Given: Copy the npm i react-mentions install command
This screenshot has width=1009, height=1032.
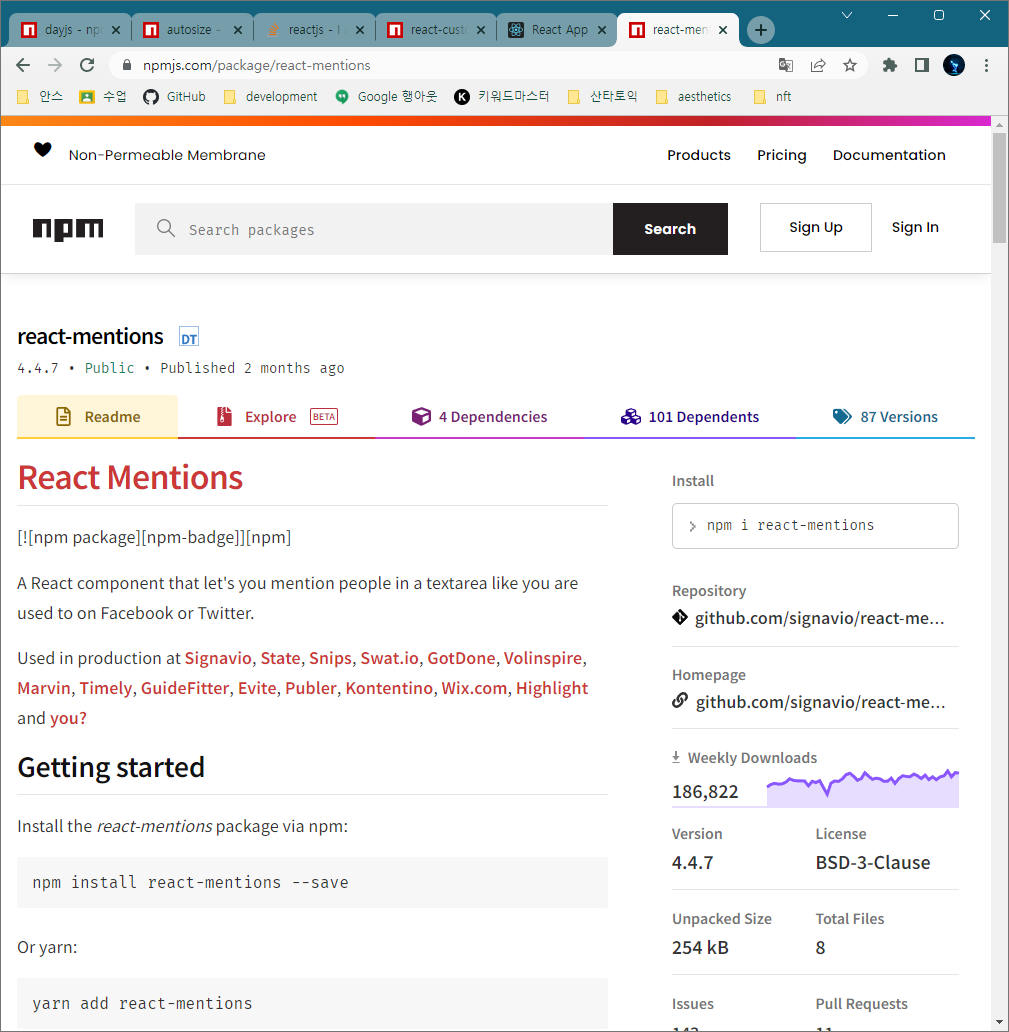Looking at the screenshot, I should (x=815, y=525).
